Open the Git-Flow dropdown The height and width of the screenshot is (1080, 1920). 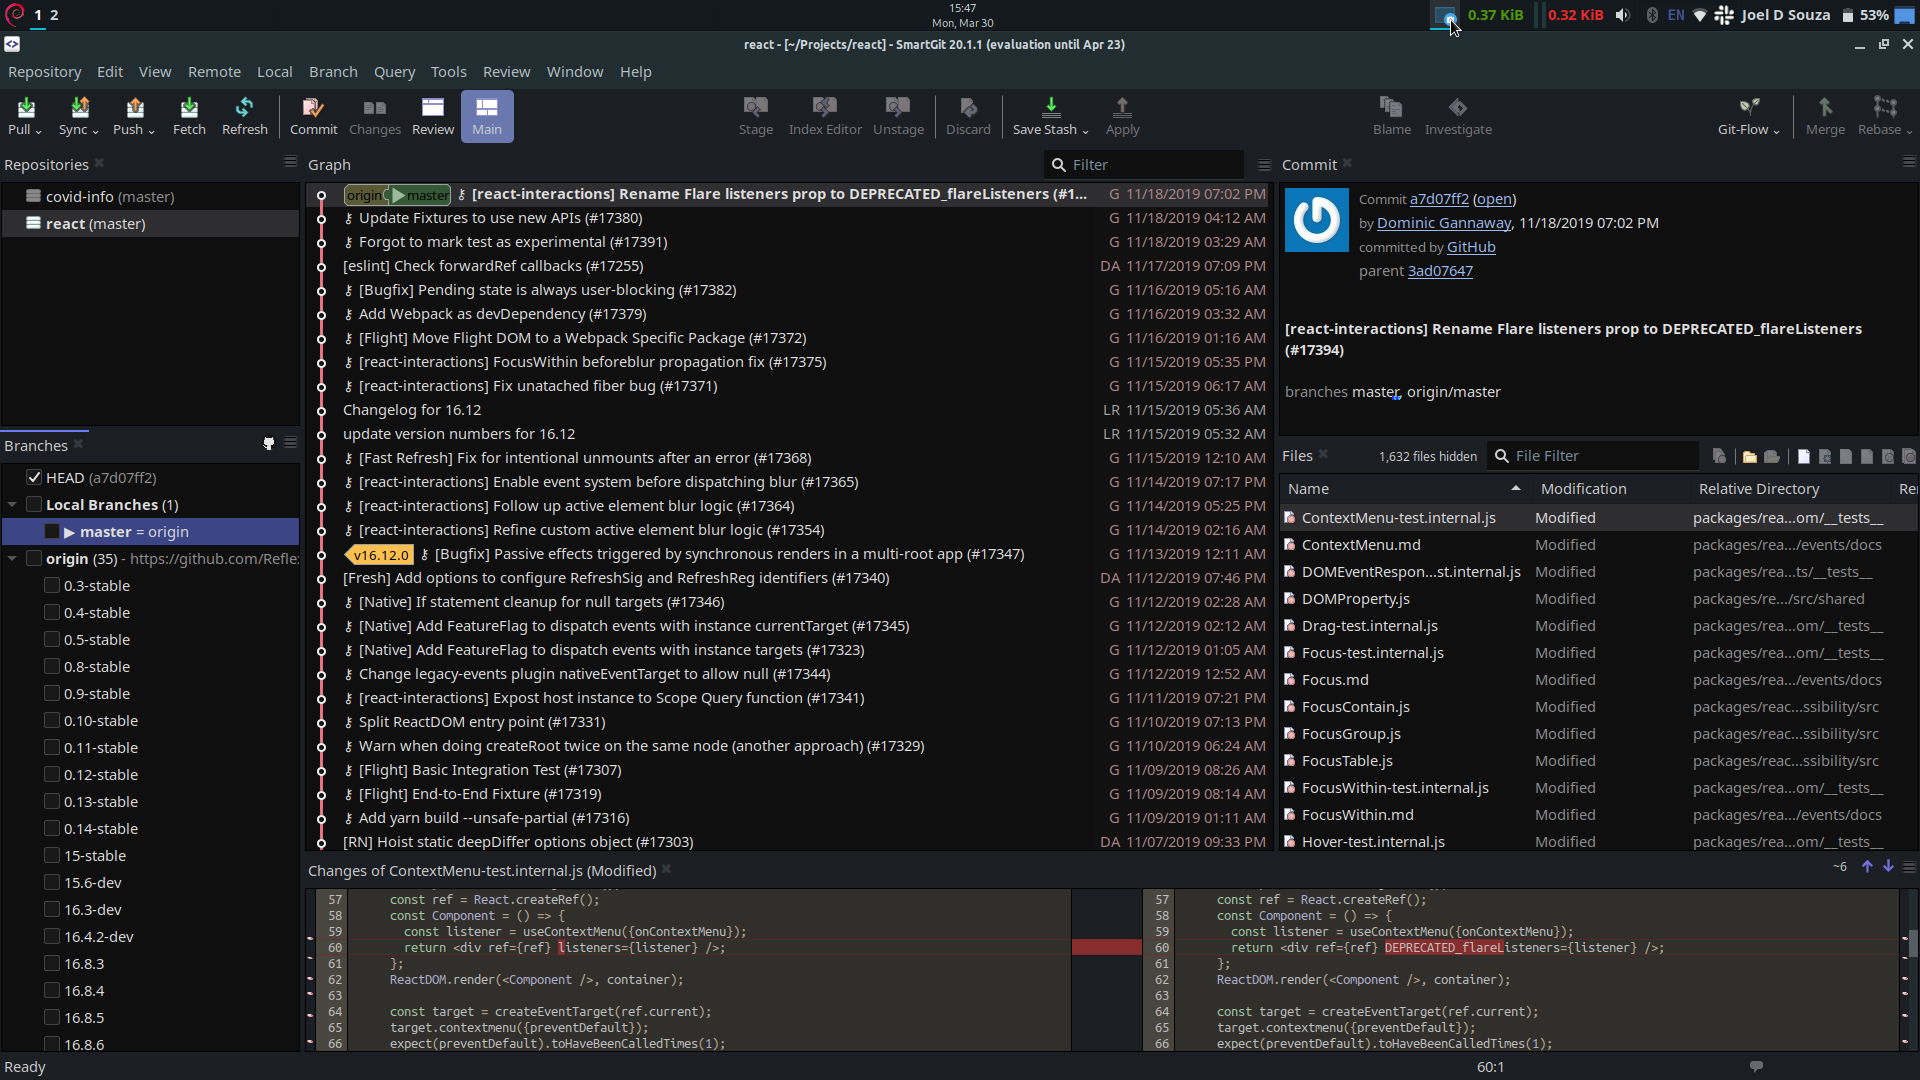(1748, 116)
